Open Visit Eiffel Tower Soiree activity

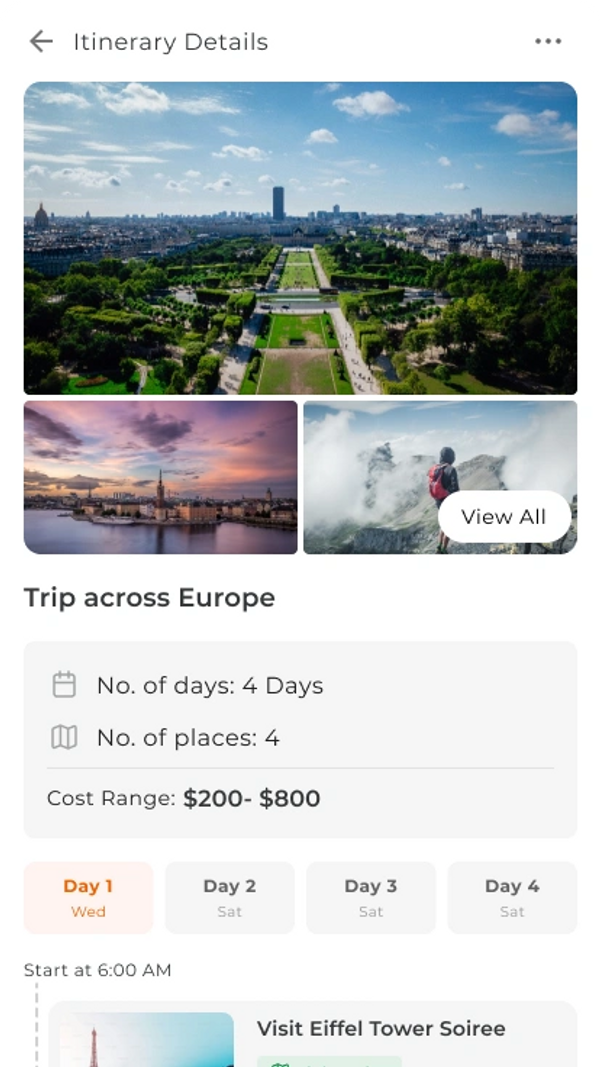tap(381, 1028)
